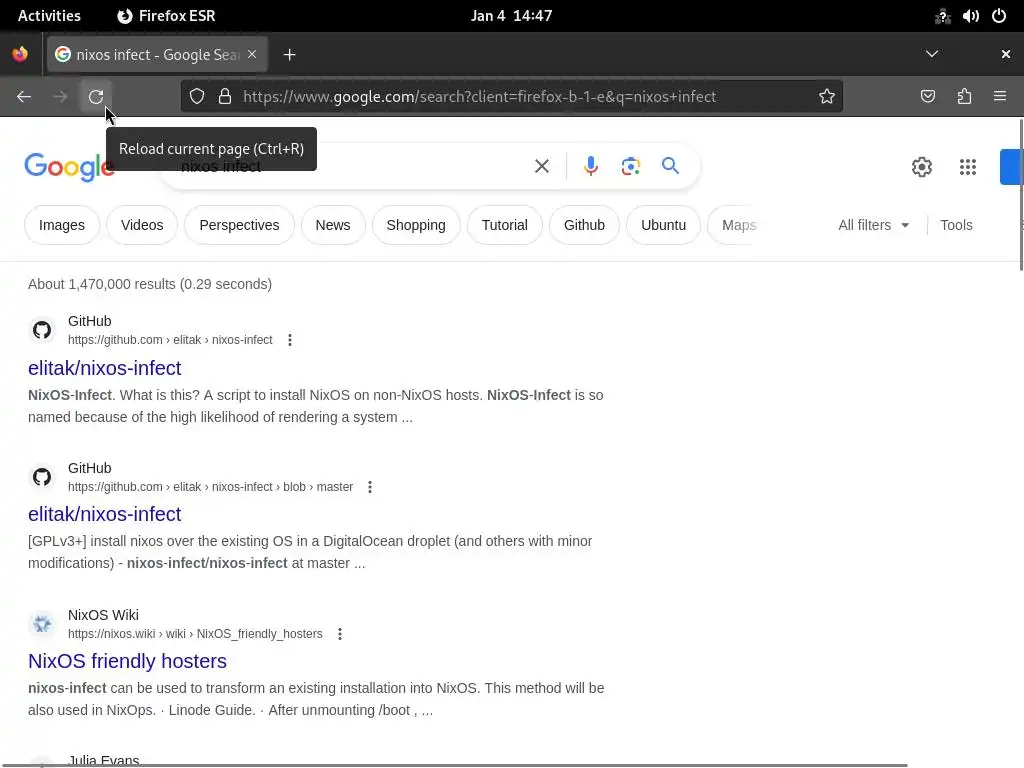The height and width of the screenshot is (768, 1024).
Task: Reload the current page
Action: [96, 97]
